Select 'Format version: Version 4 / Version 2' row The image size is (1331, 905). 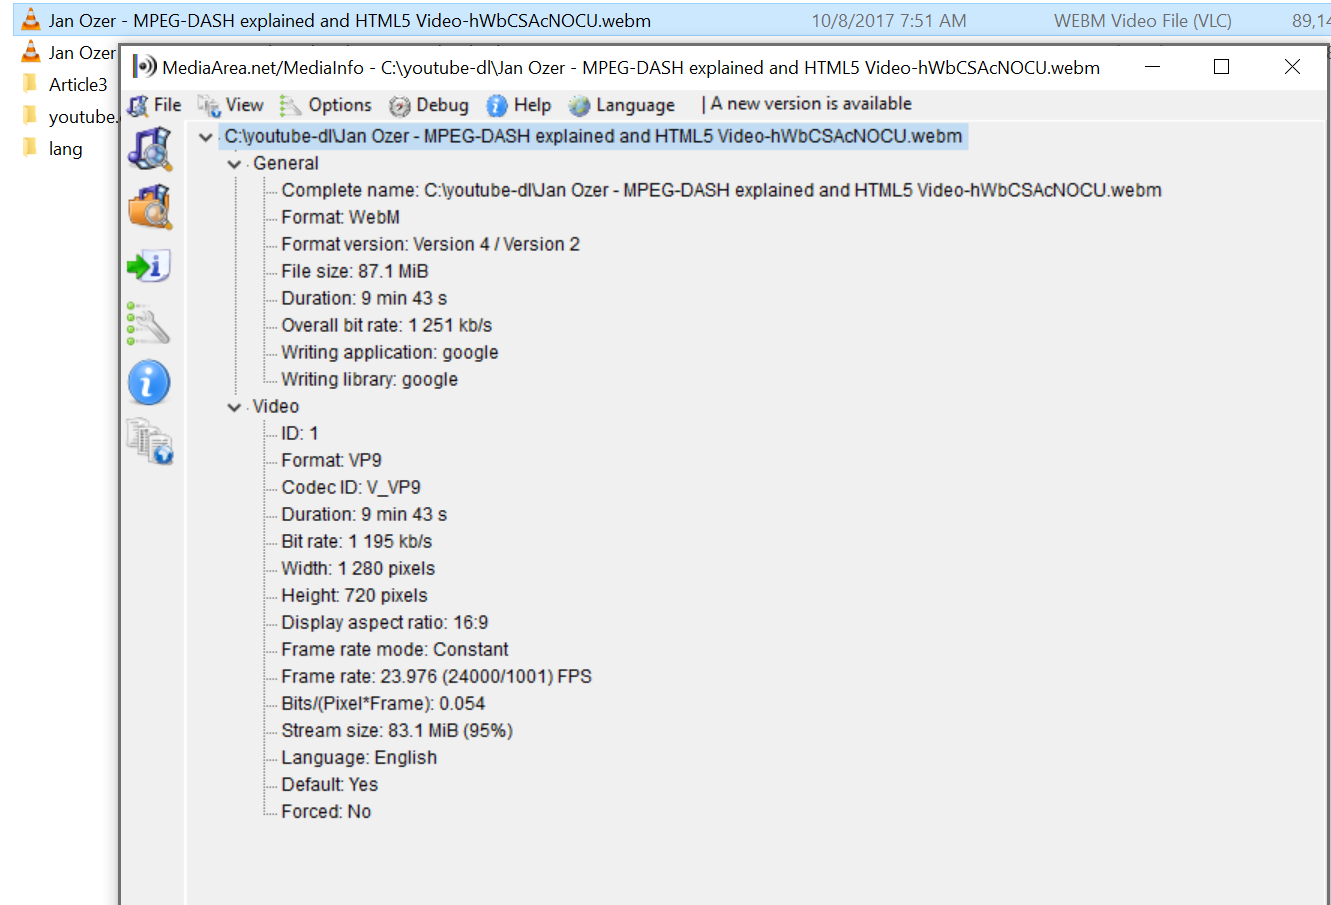pyautogui.click(x=430, y=244)
